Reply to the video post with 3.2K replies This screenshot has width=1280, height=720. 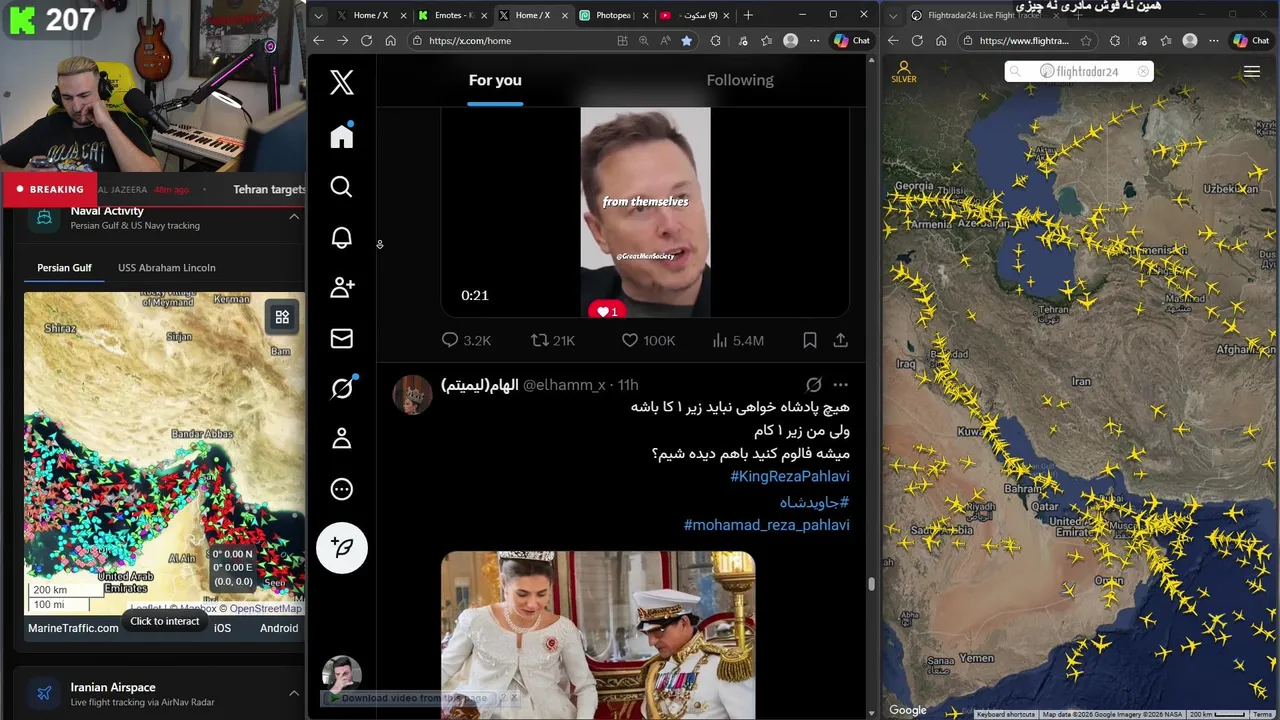[466, 341]
